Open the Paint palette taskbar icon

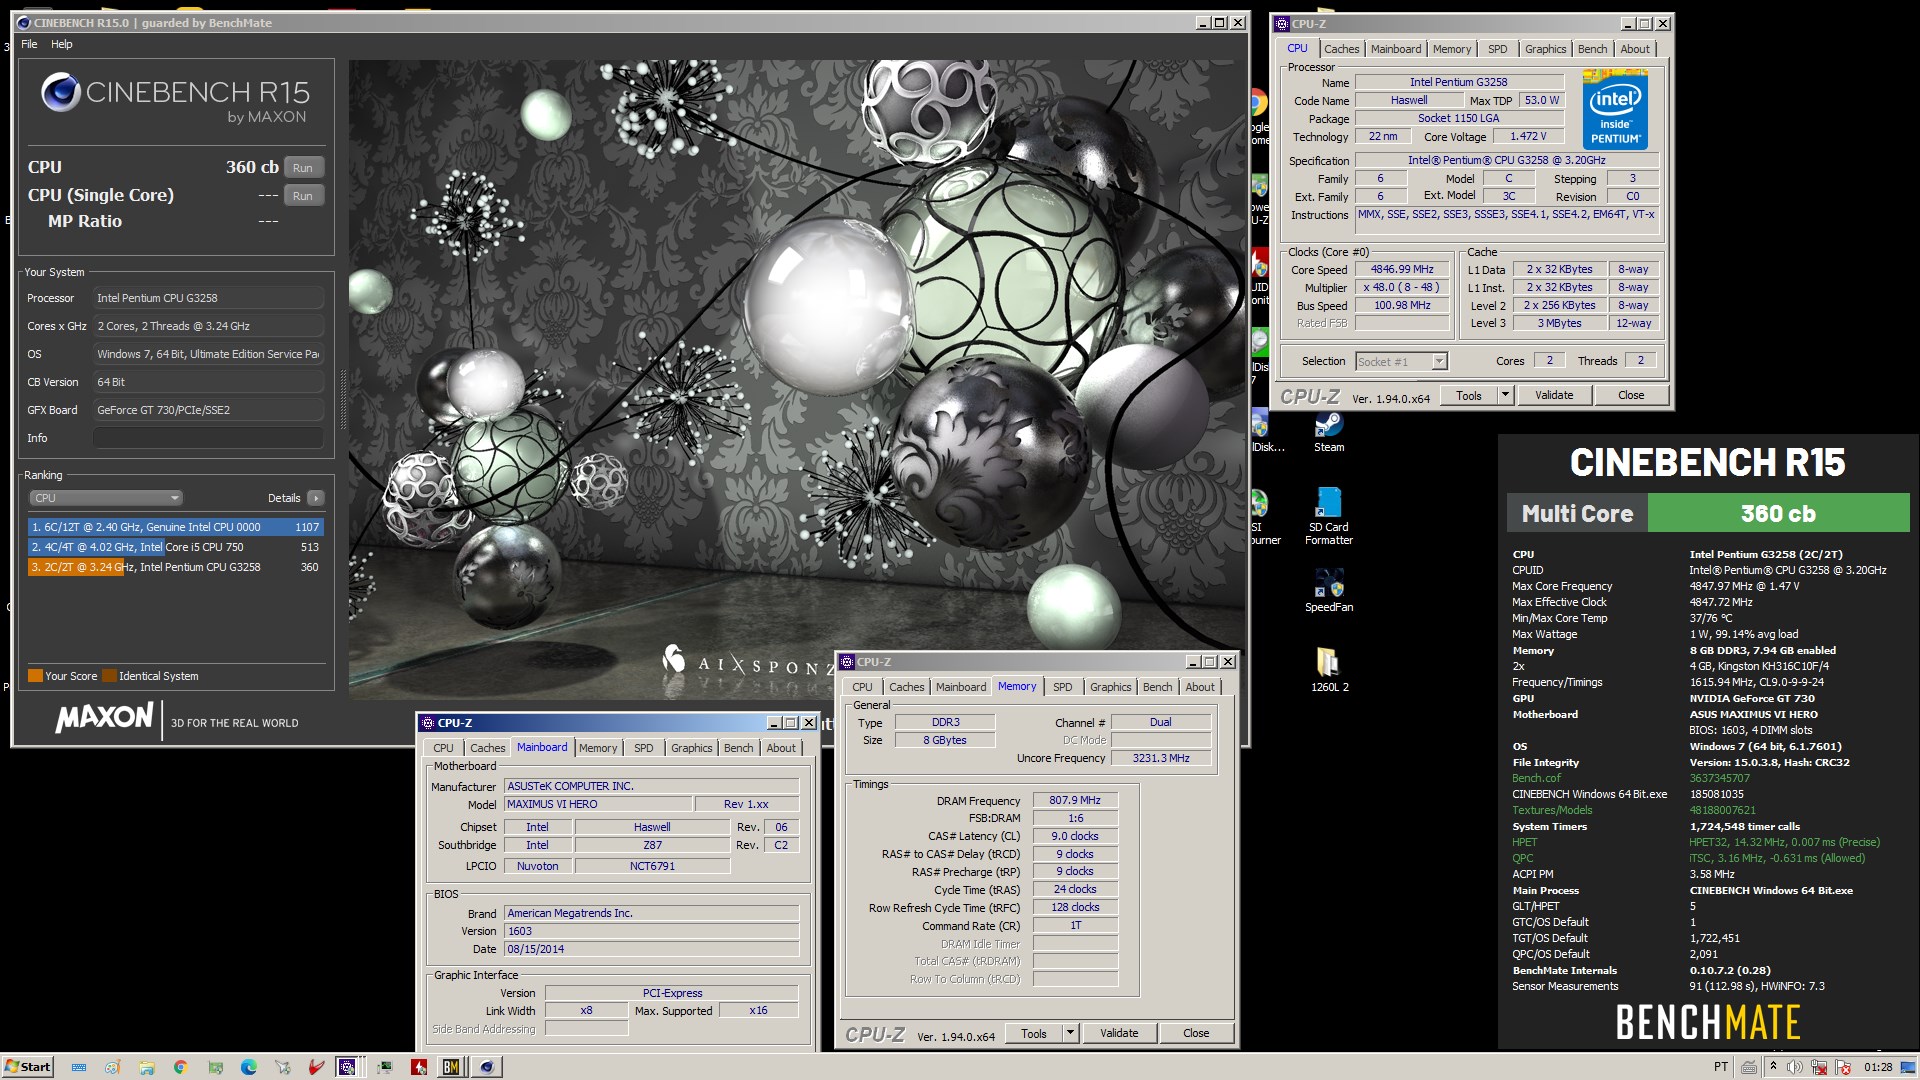[x=112, y=1067]
